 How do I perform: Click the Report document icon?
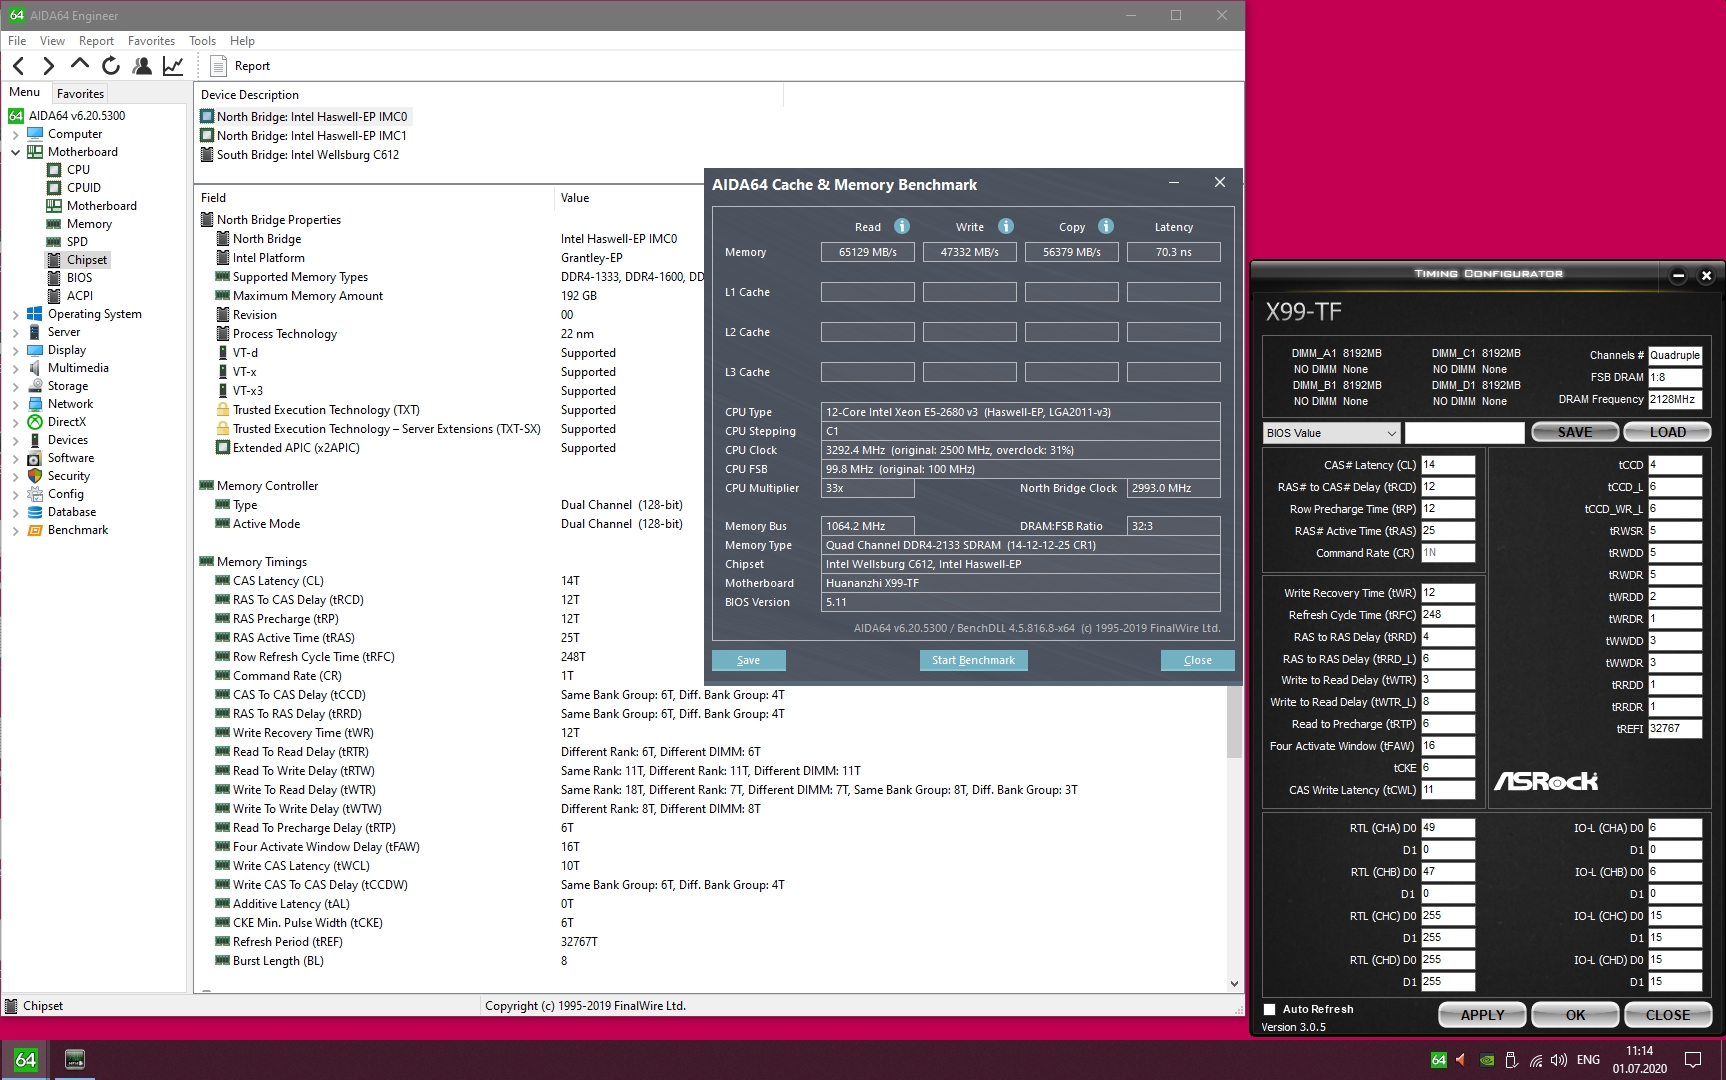(218, 66)
